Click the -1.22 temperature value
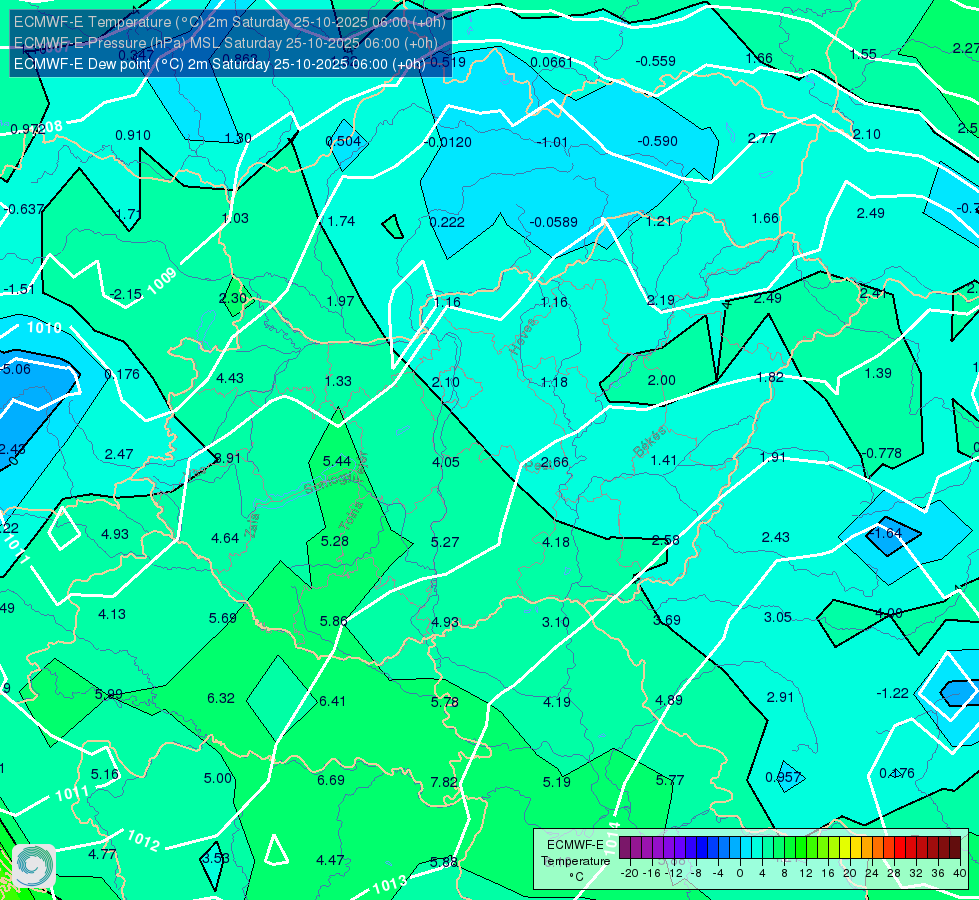The image size is (979, 900). (892, 693)
